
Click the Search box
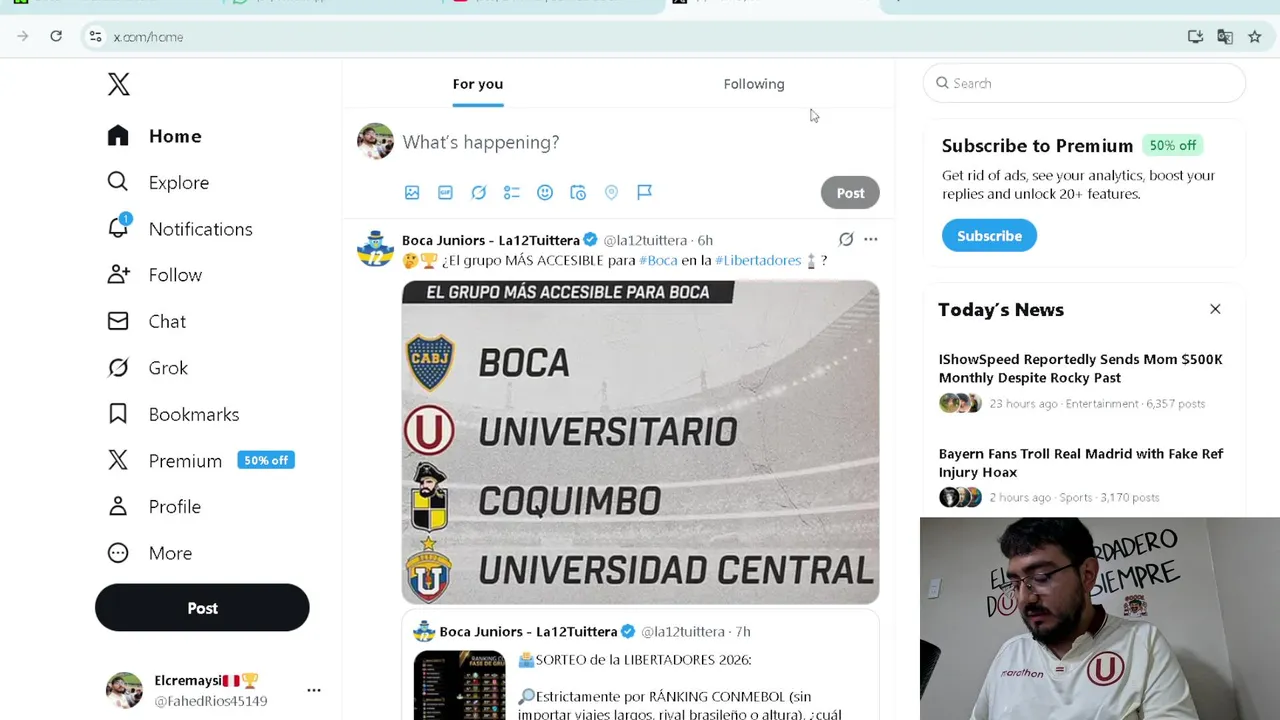(1084, 83)
